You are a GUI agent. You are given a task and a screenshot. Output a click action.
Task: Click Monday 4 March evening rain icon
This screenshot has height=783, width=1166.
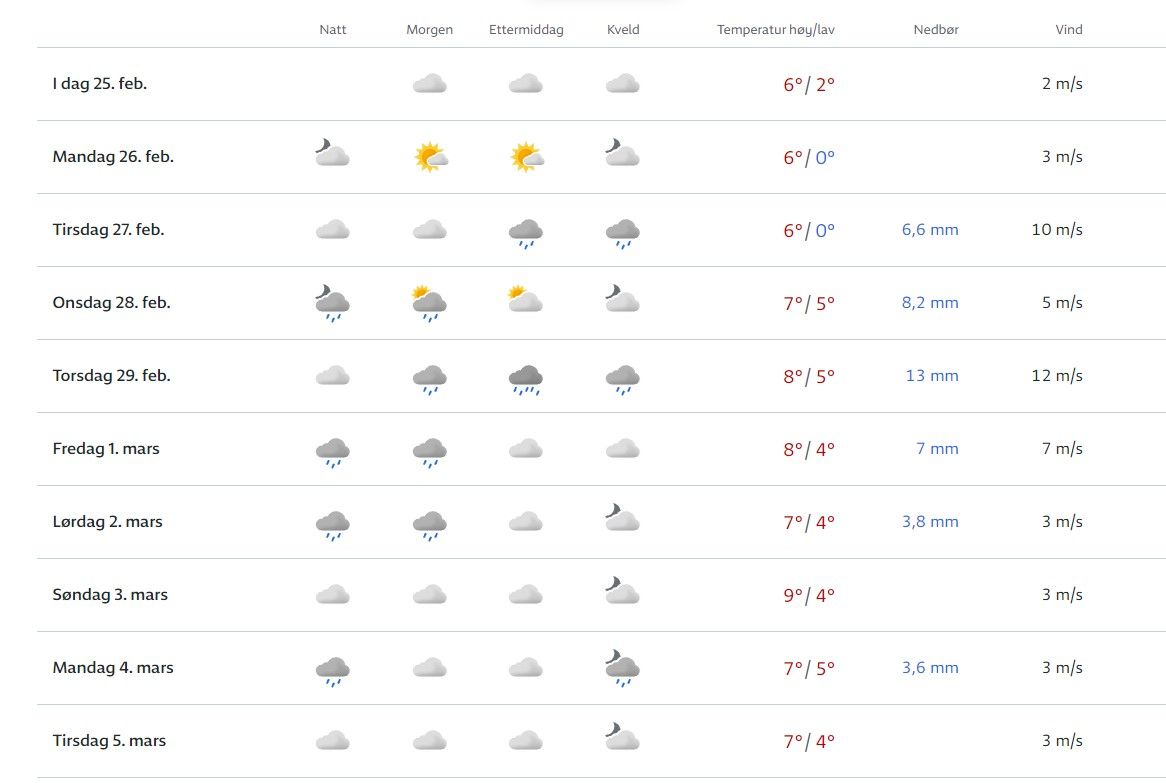622,668
